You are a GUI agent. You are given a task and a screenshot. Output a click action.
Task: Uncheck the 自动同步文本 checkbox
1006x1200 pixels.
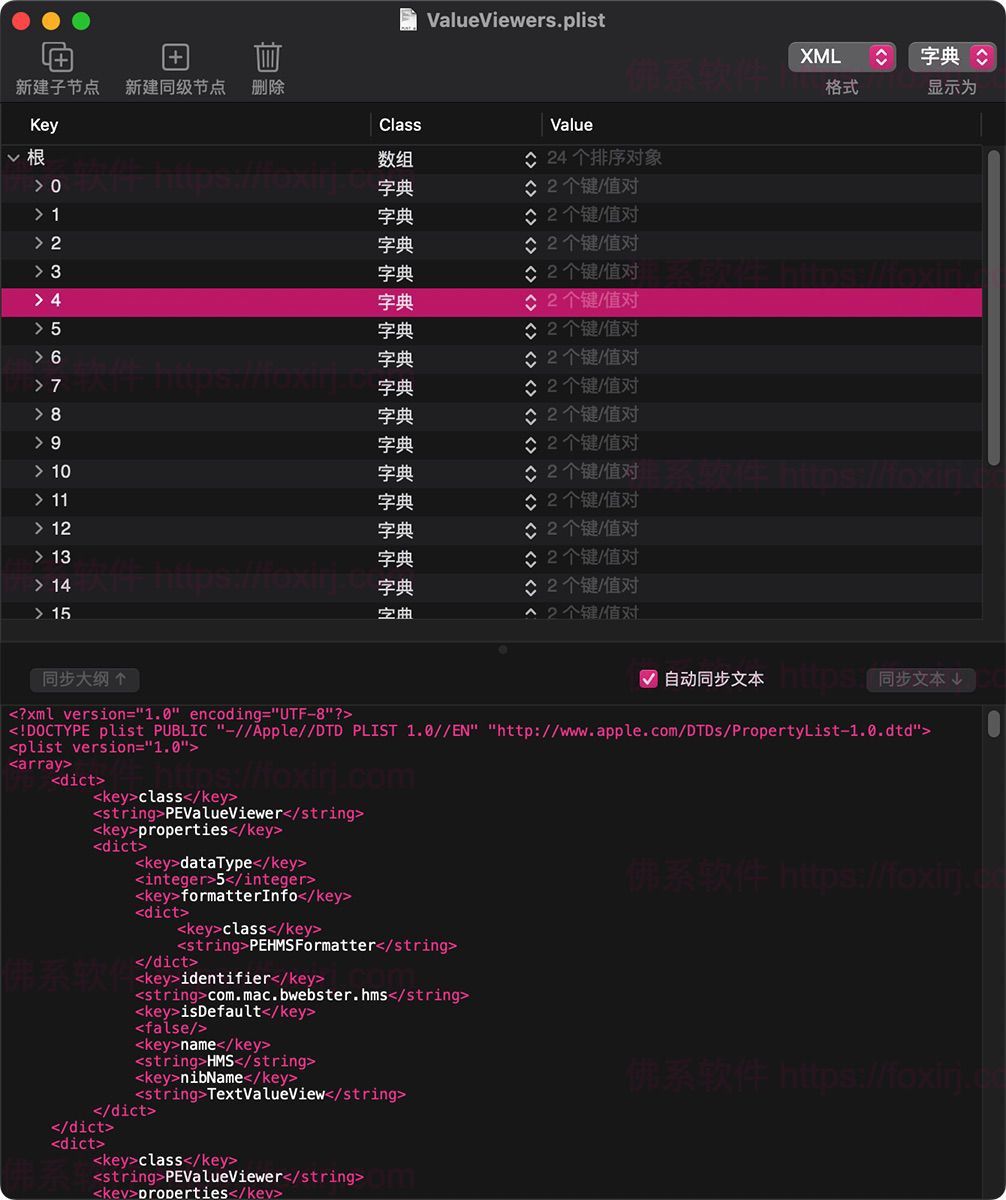(x=648, y=678)
